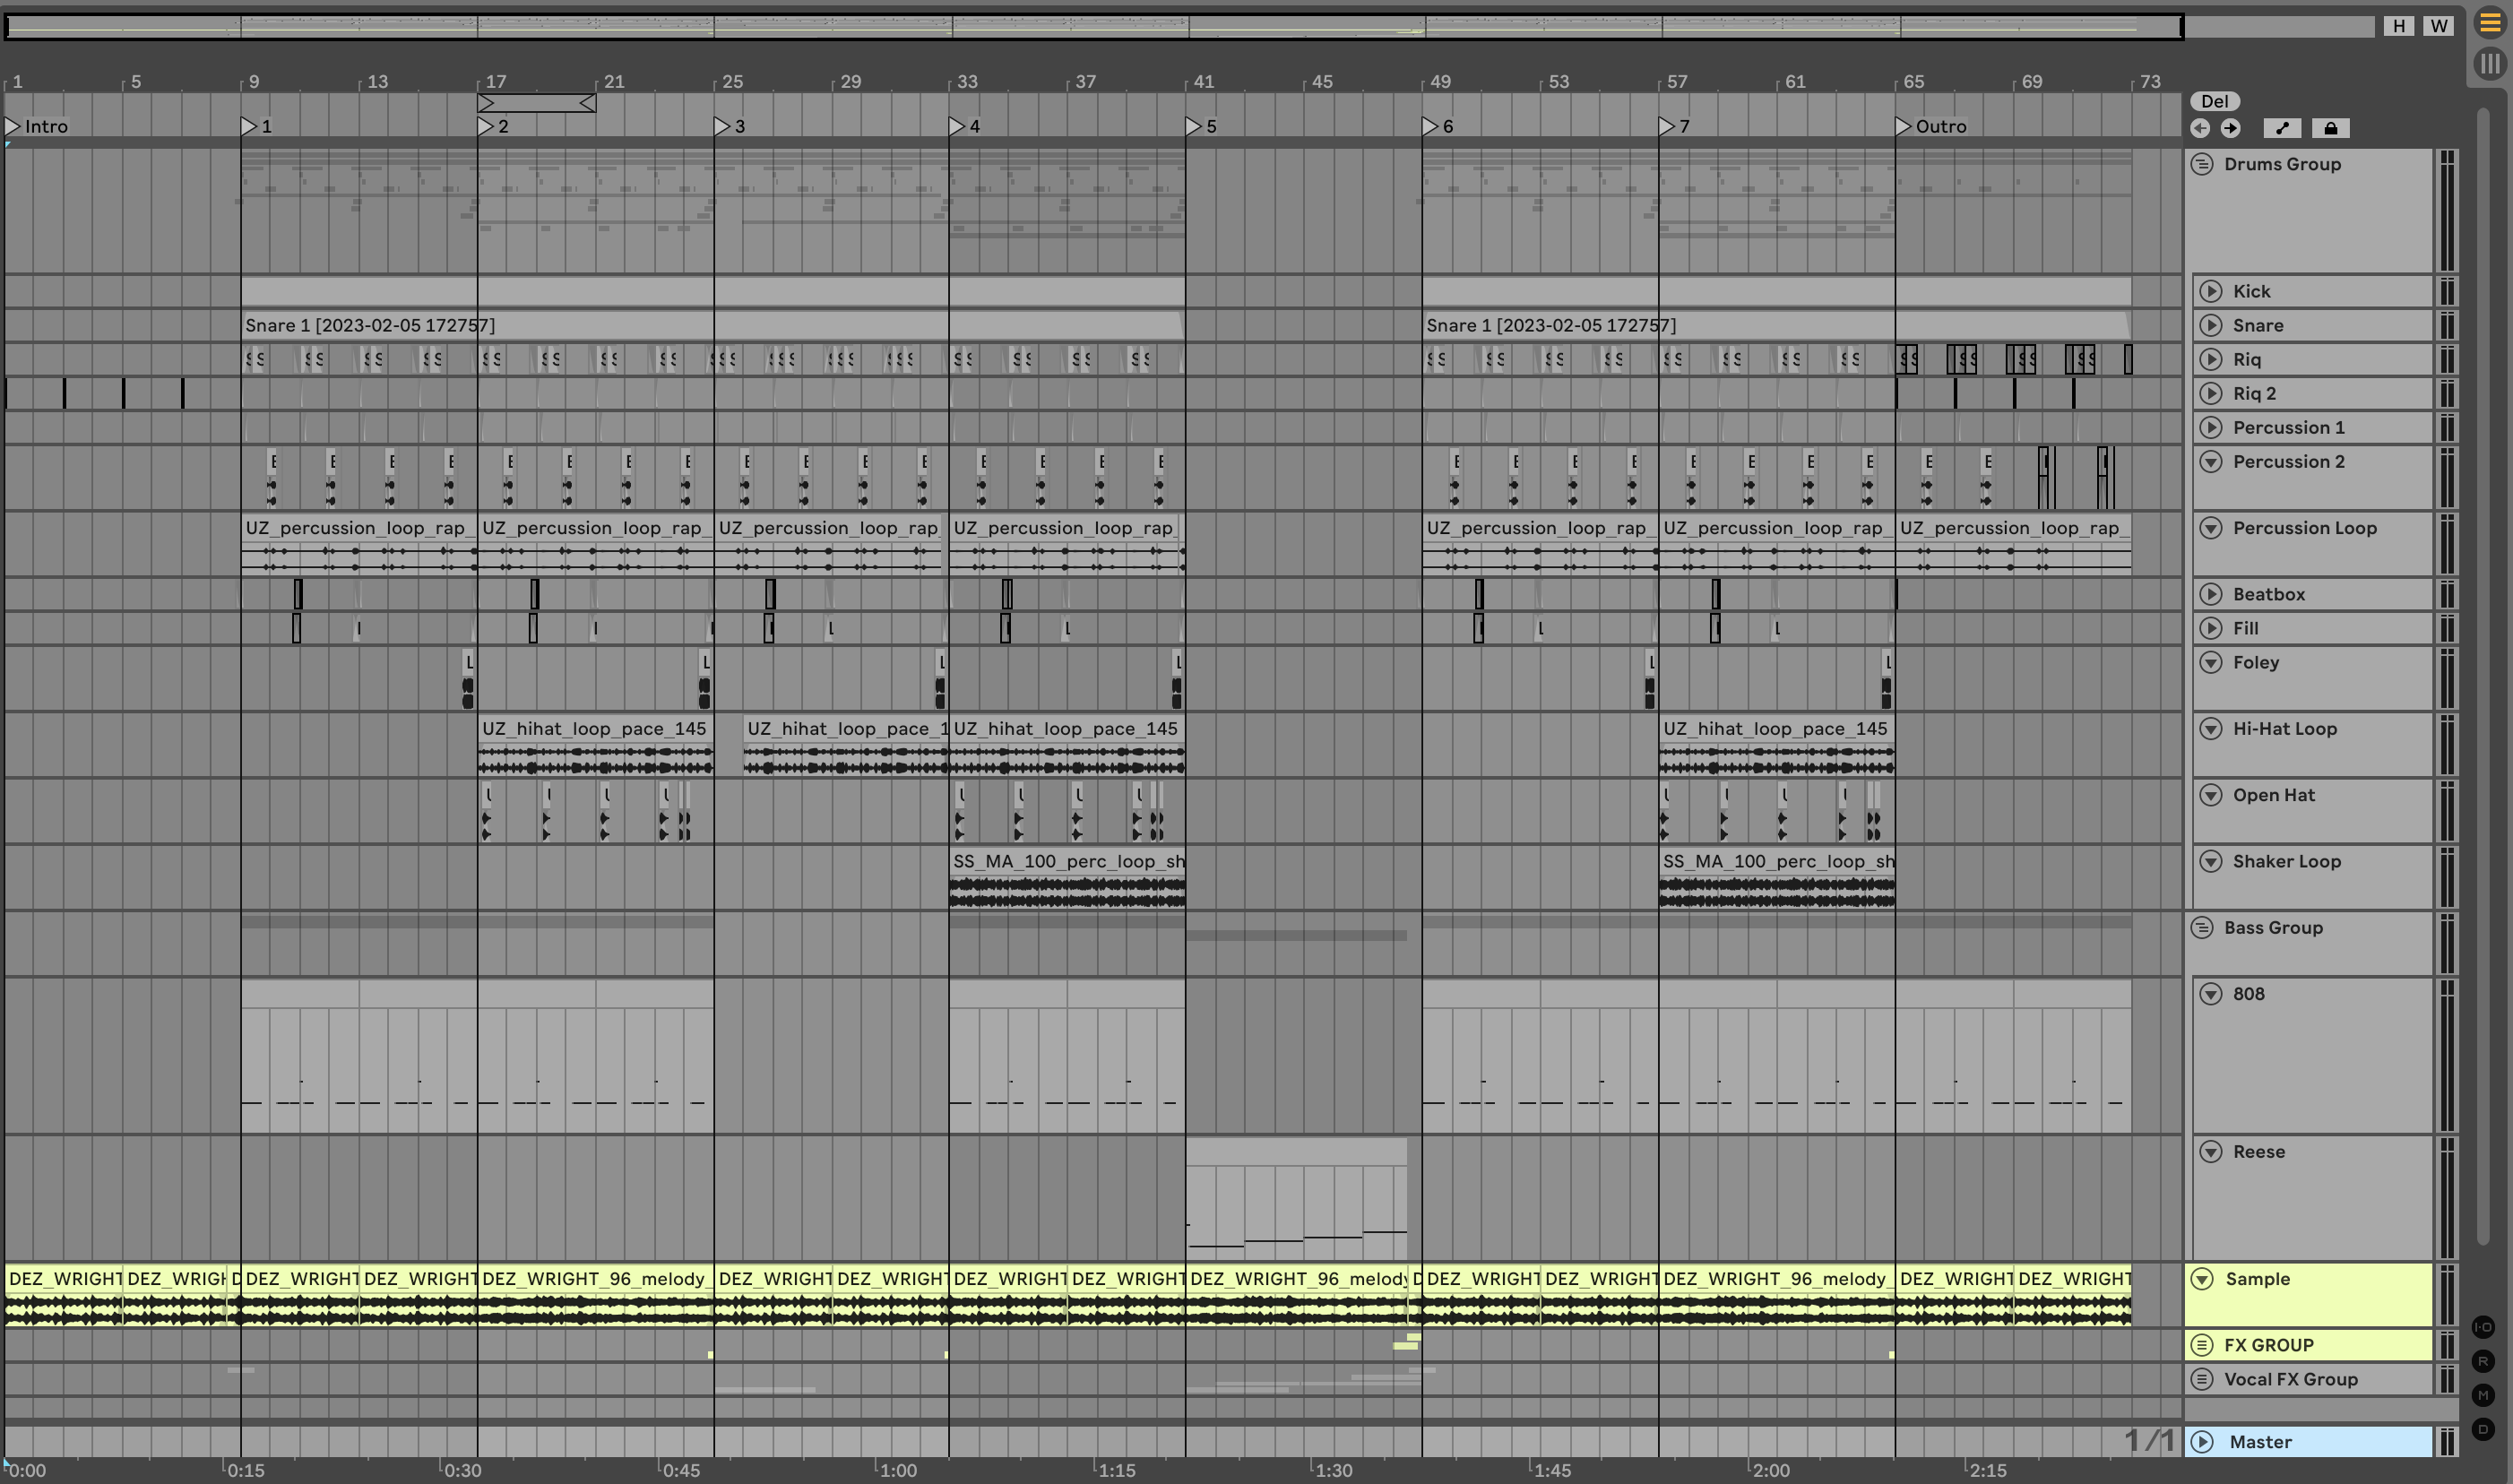The image size is (2513, 1484).
Task: Jump to the next locator arrow
Action: (2231, 128)
